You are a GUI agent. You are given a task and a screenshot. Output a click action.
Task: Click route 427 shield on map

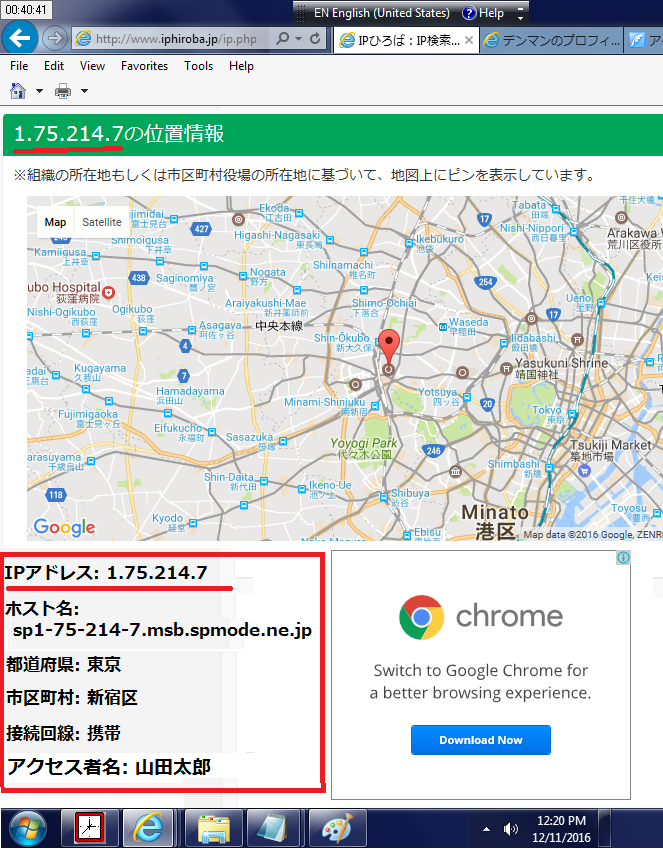pos(201,229)
